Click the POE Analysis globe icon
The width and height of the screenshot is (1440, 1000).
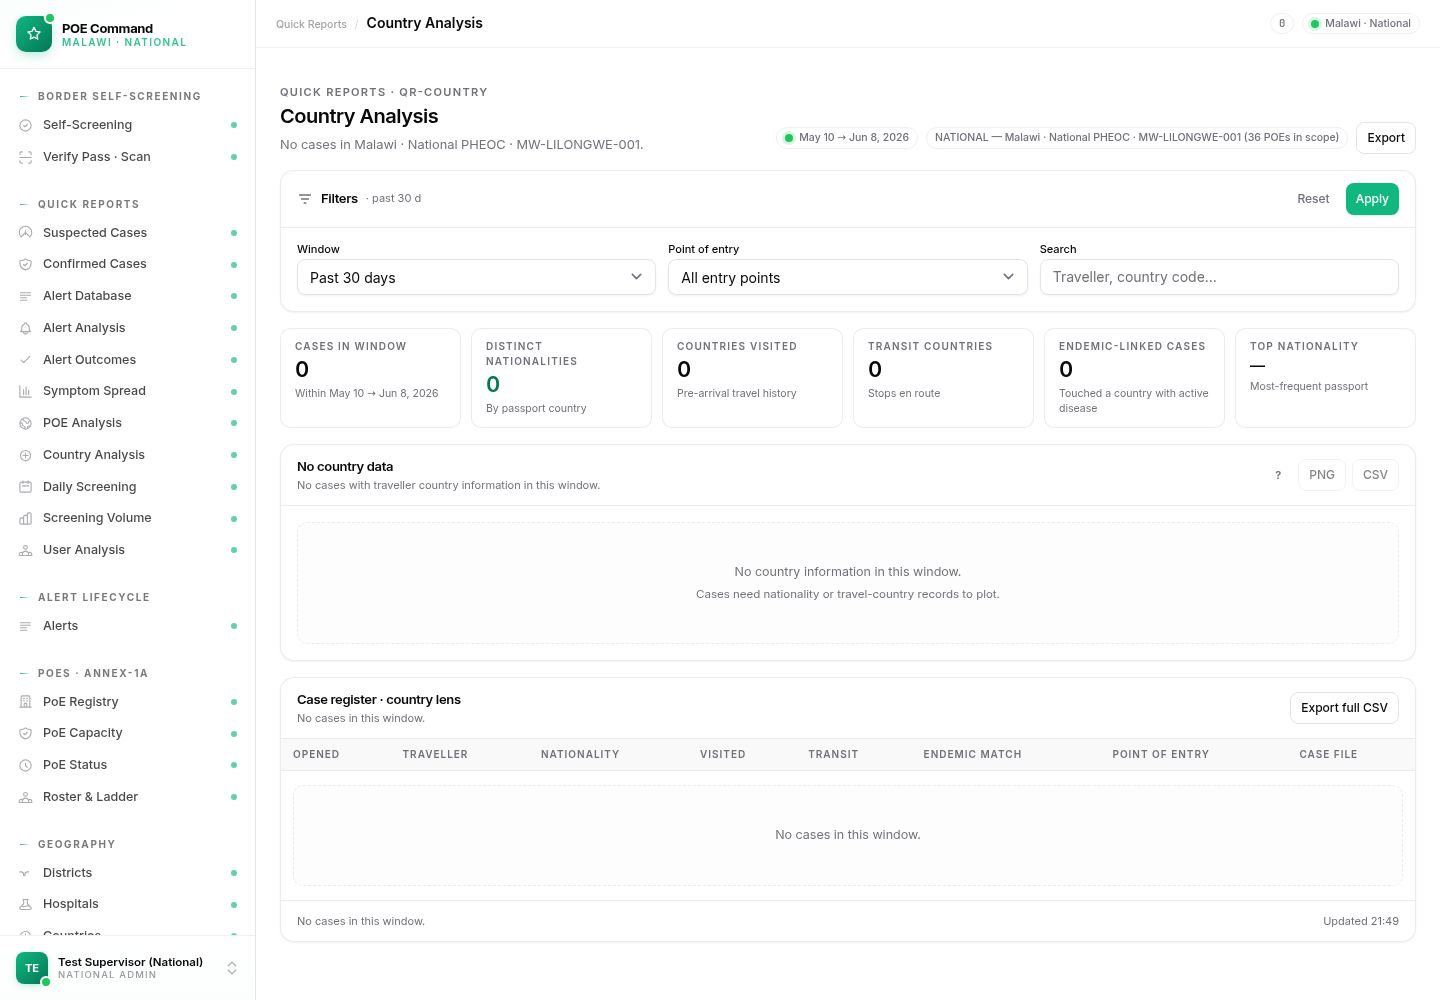26,423
